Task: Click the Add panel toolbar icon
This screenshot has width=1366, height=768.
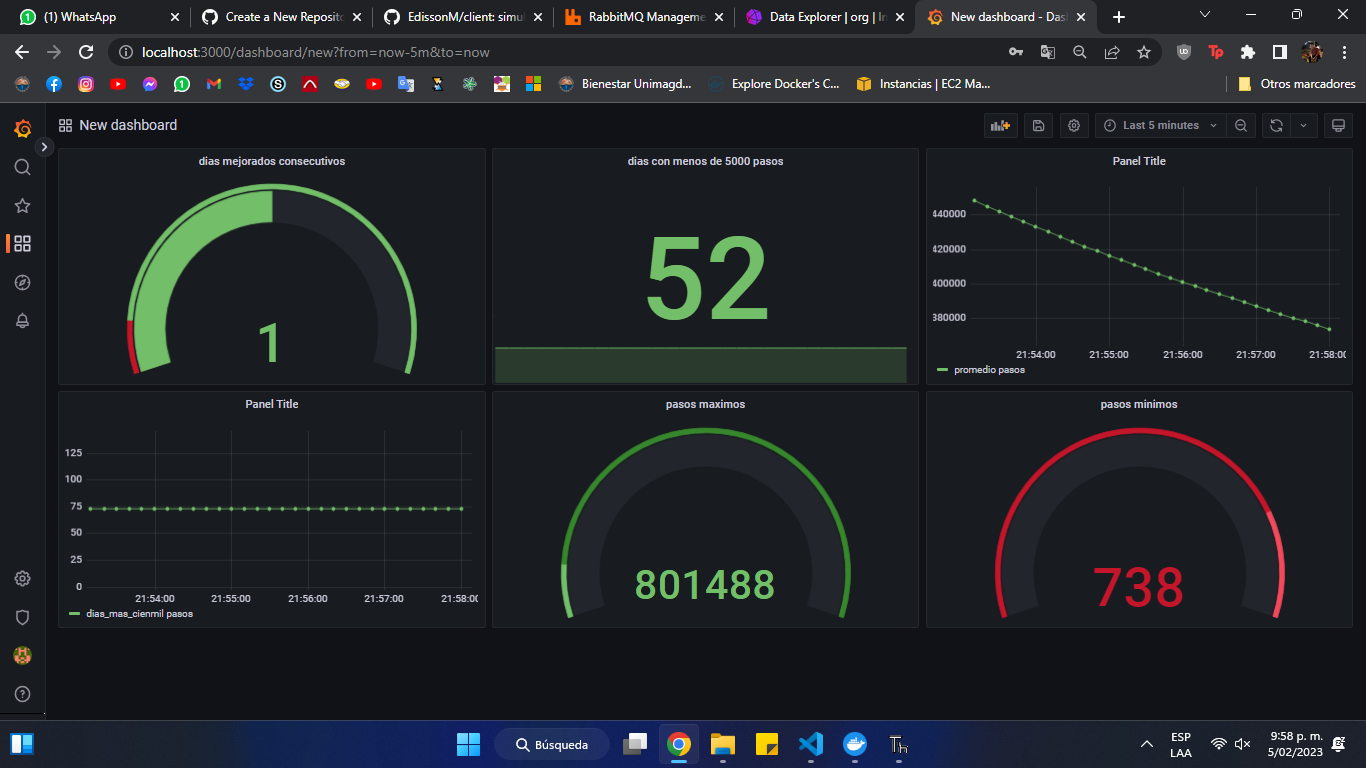Action: [1000, 125]
